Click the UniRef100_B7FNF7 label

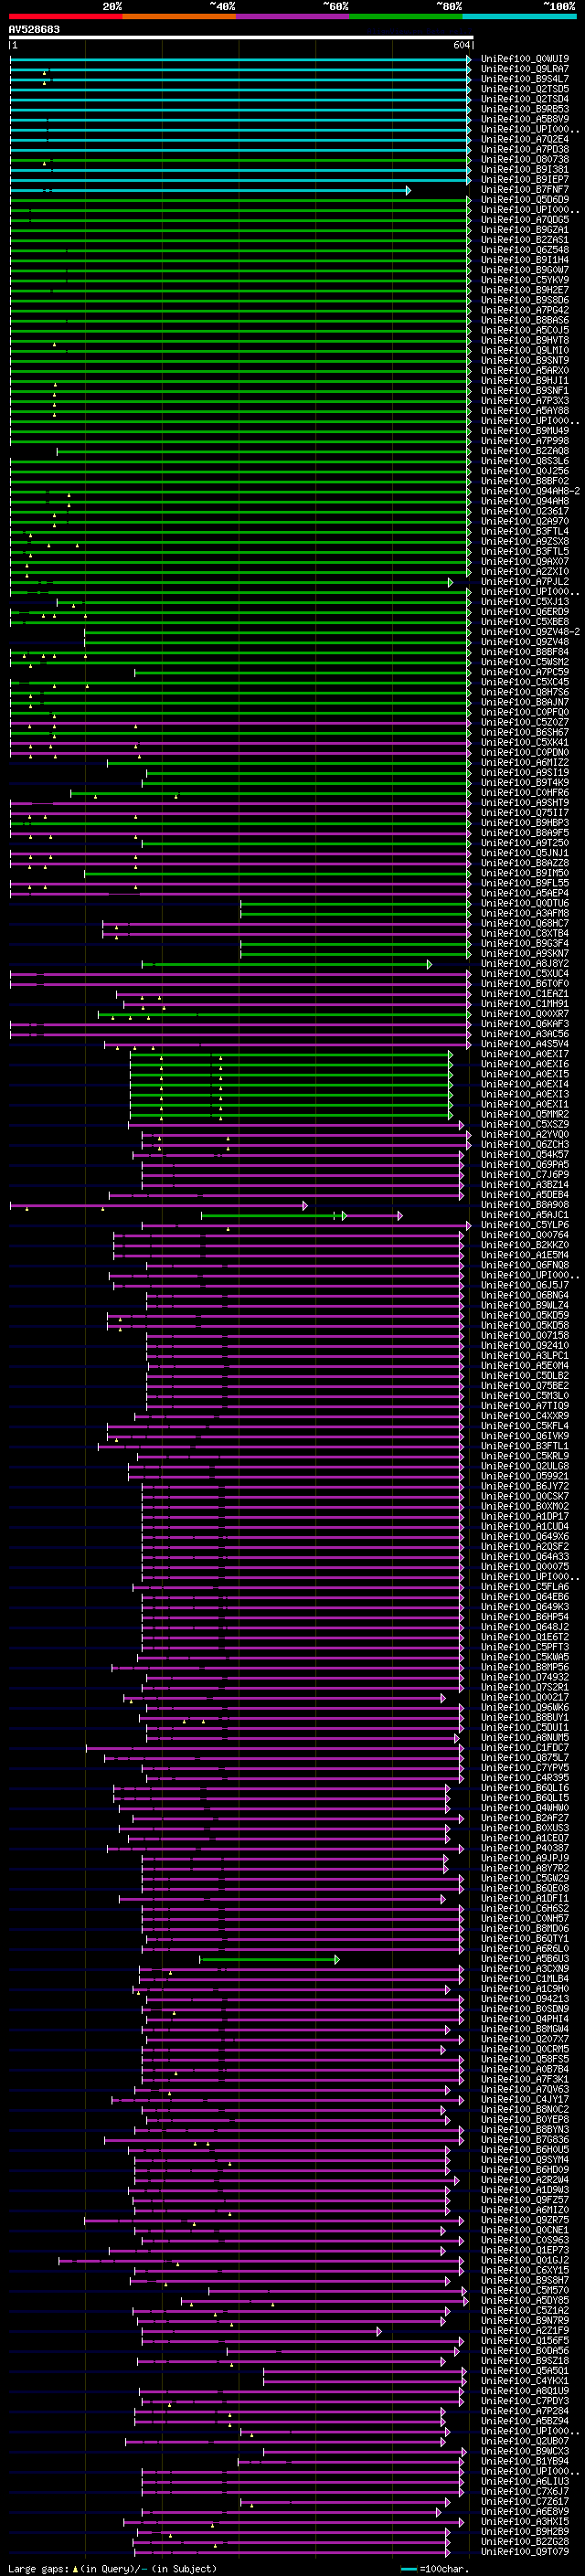pyautogui.click(x=525, y=190)
